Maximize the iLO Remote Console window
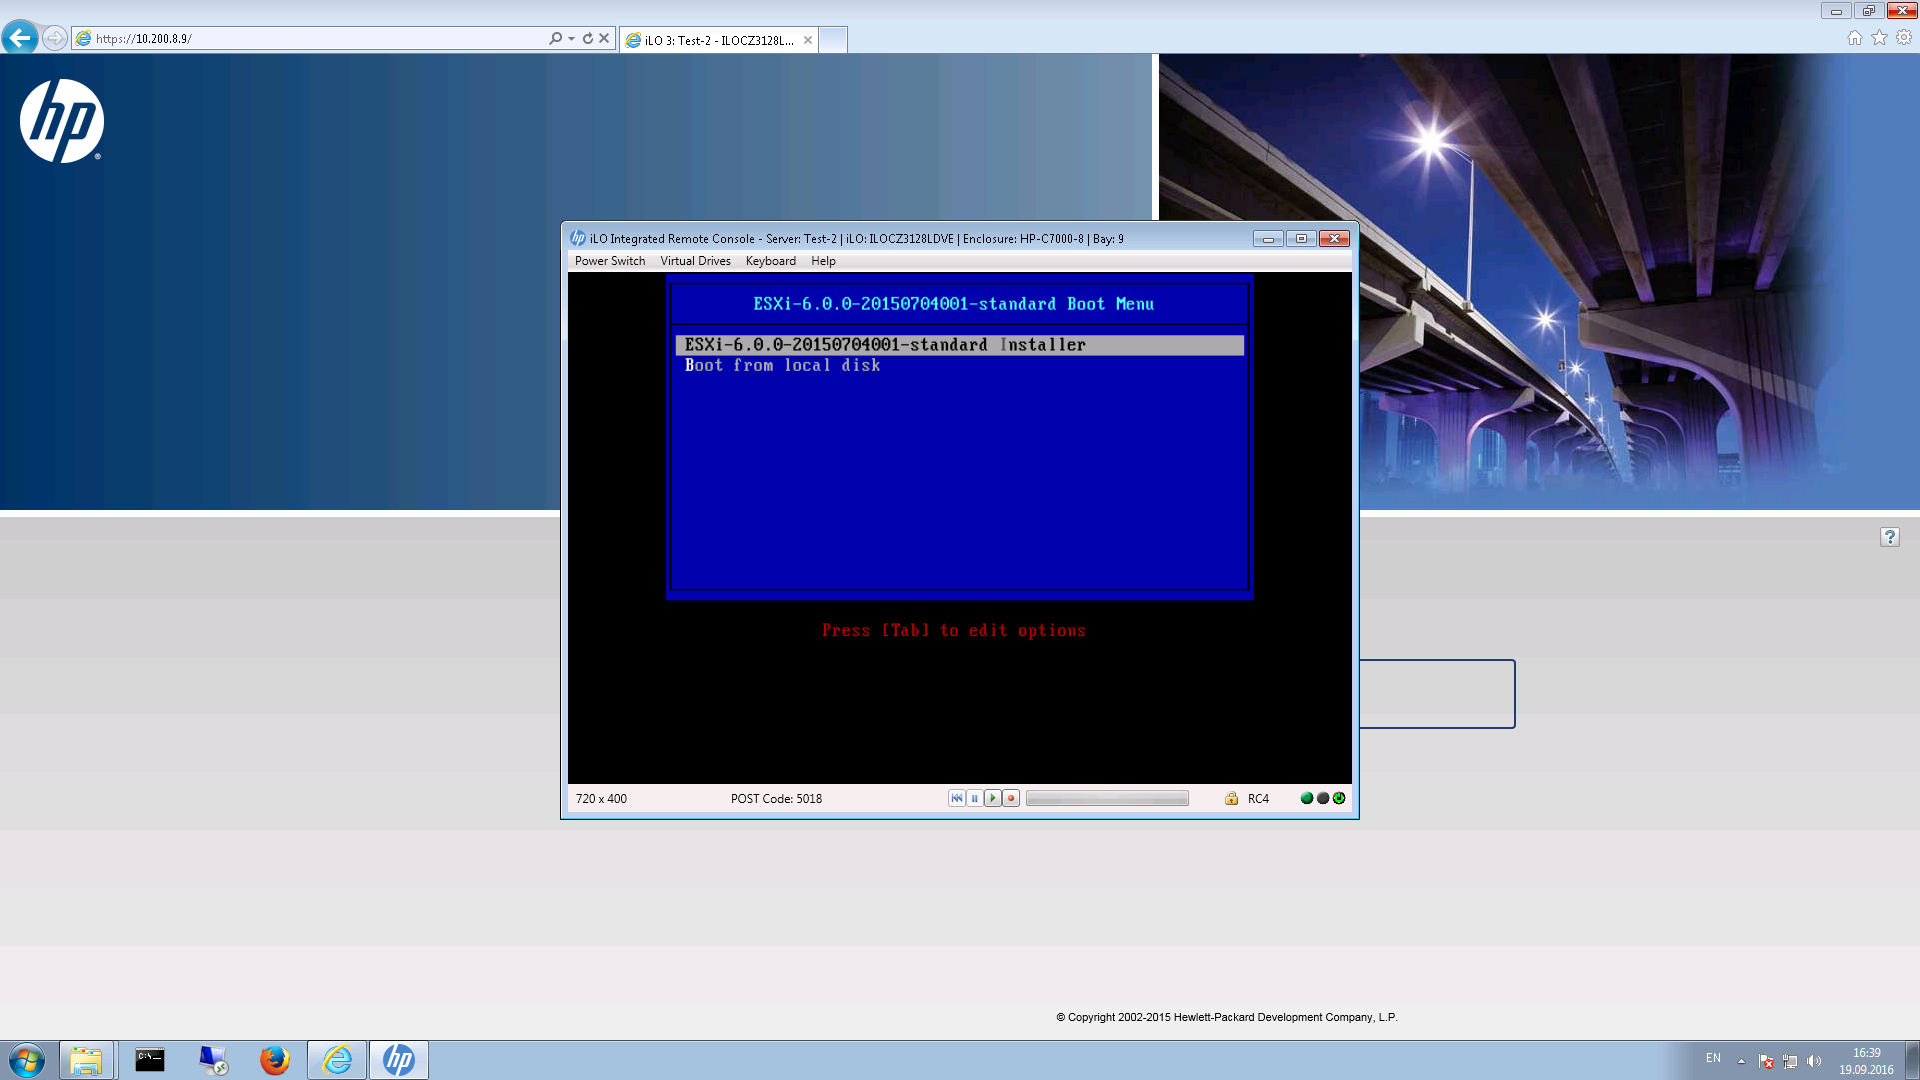 (x=1301, y=238)
